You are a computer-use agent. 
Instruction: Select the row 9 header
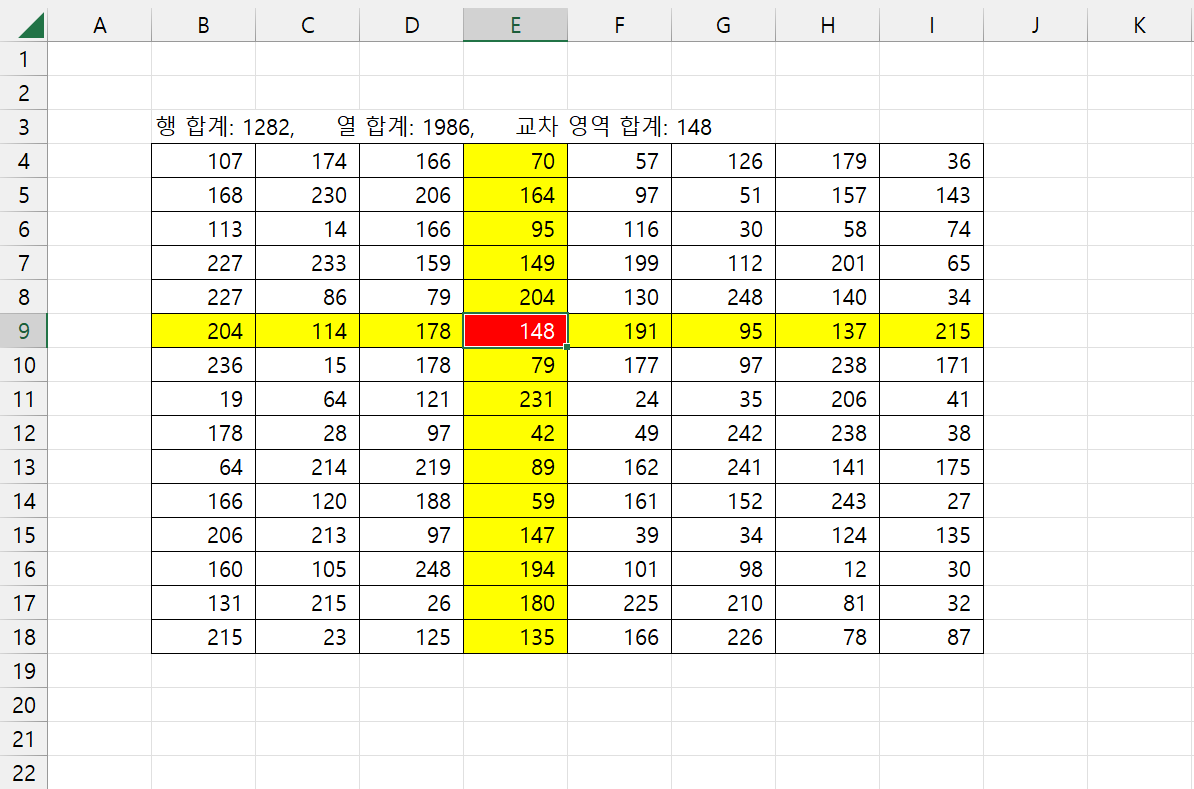[x=24, y=331]
